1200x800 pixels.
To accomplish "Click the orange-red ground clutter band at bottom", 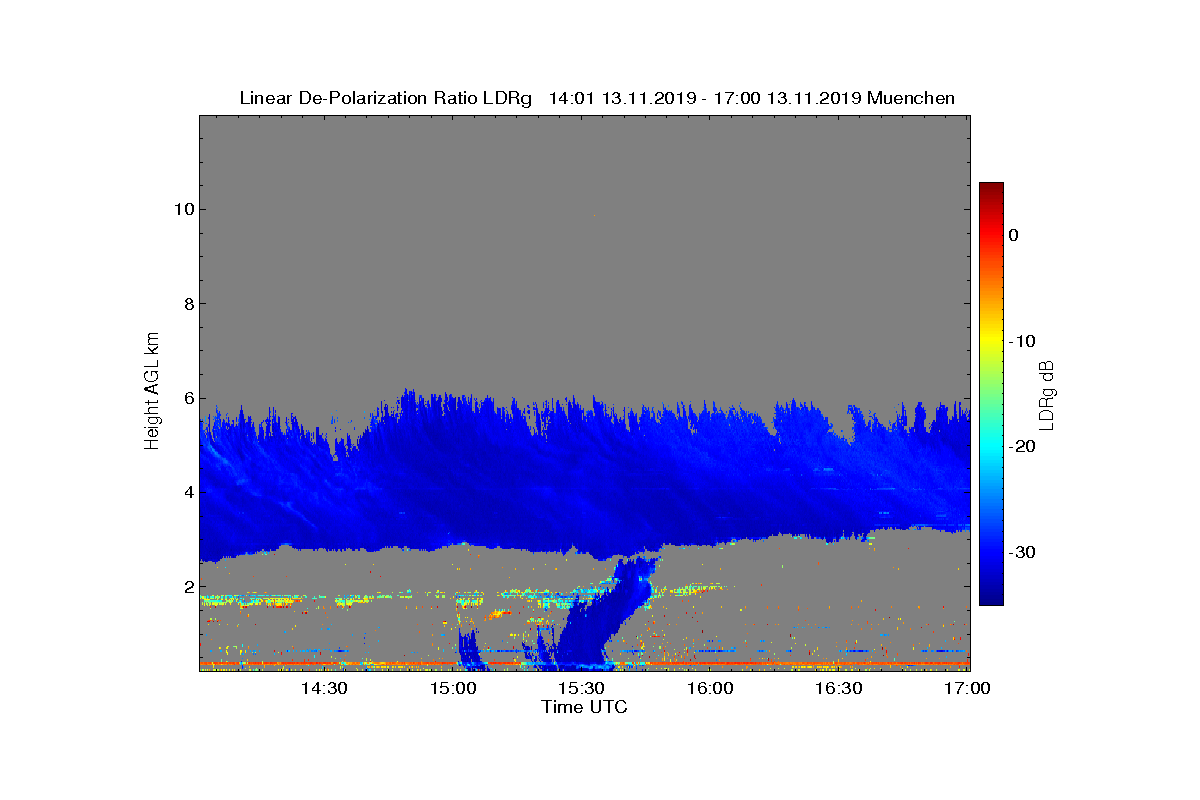I will (585, 663).
